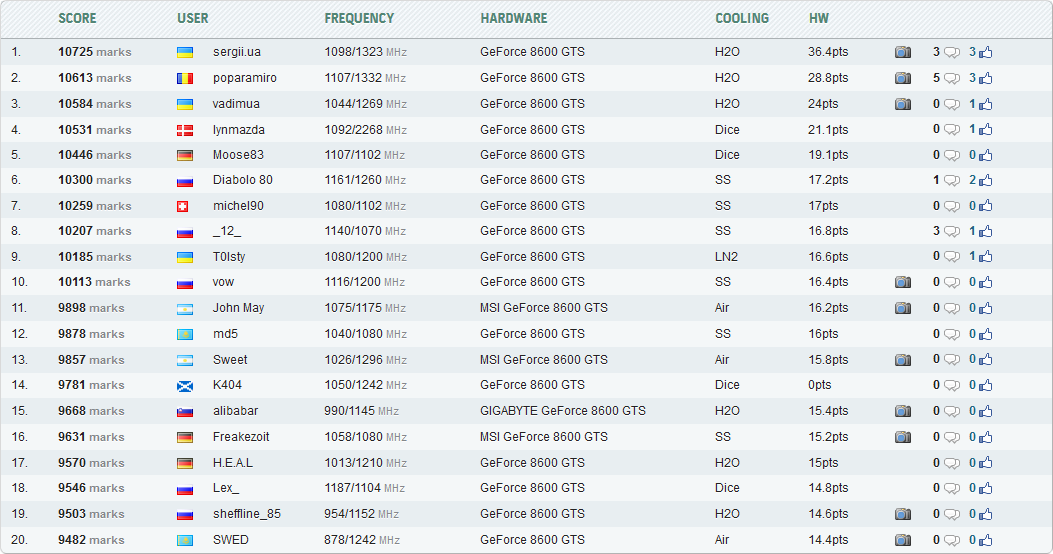Sort by the FREQUENCY column header
Image resolution: width=1053 pixels, height=554 pixels.
tap(359, 18)
